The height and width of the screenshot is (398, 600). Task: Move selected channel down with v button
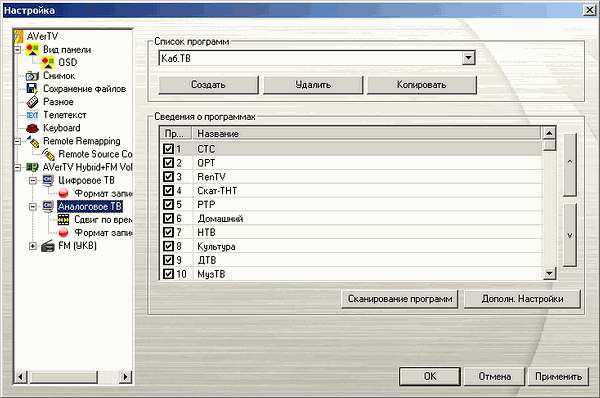point(569,235)
